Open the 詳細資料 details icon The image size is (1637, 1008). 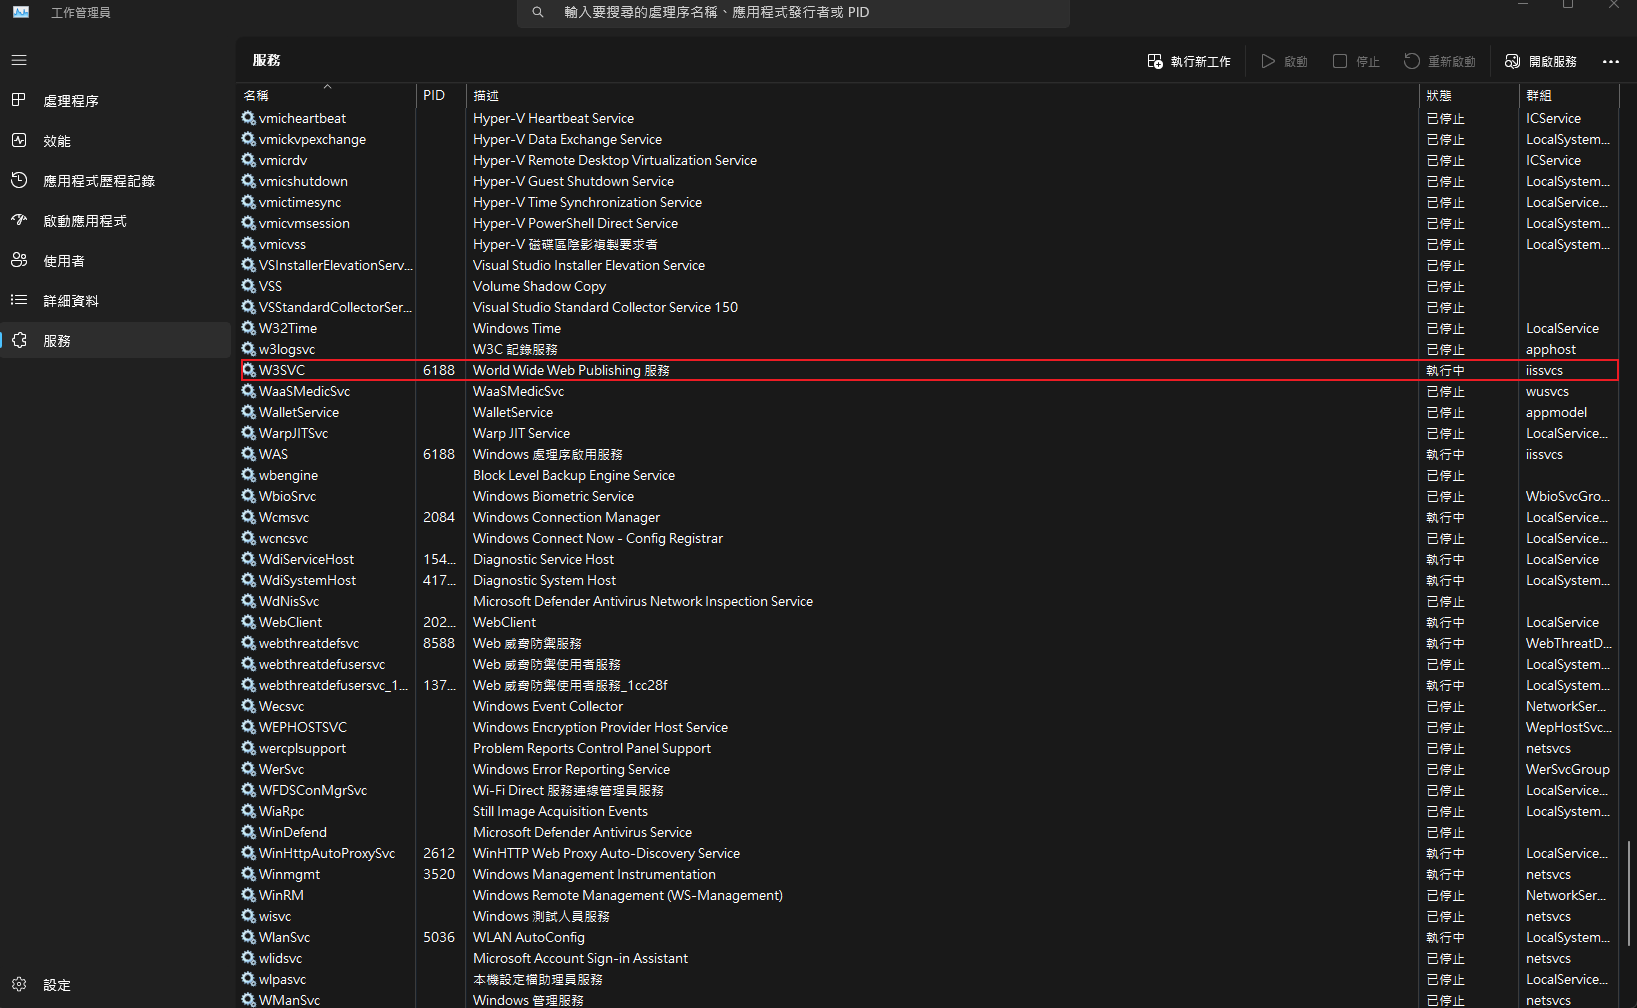click(x=19, y=300)
